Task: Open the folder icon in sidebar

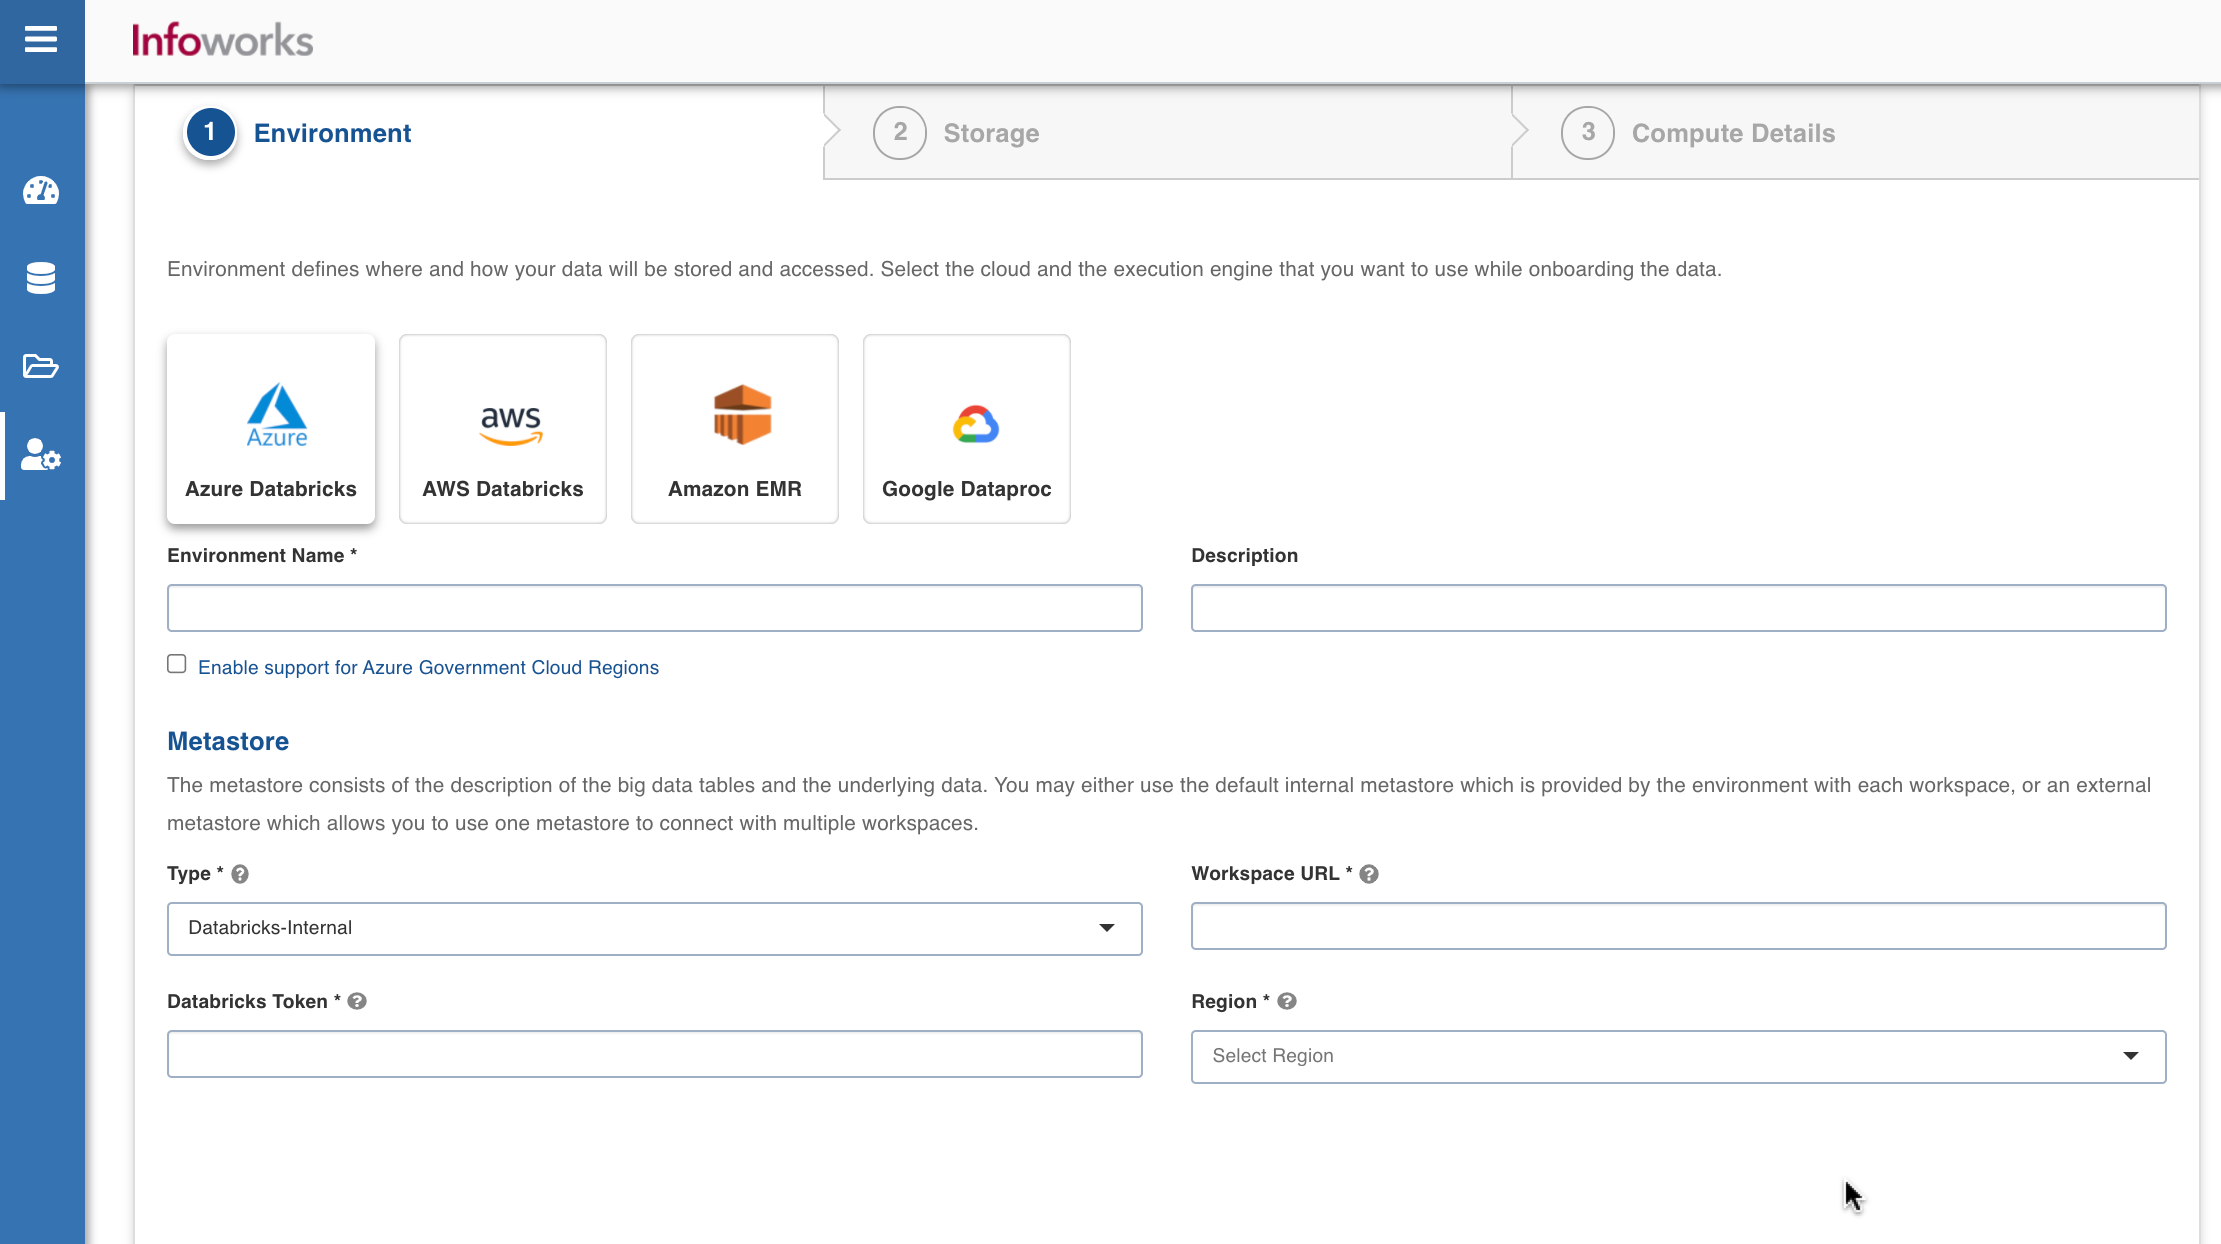Action: coord(41,366)
